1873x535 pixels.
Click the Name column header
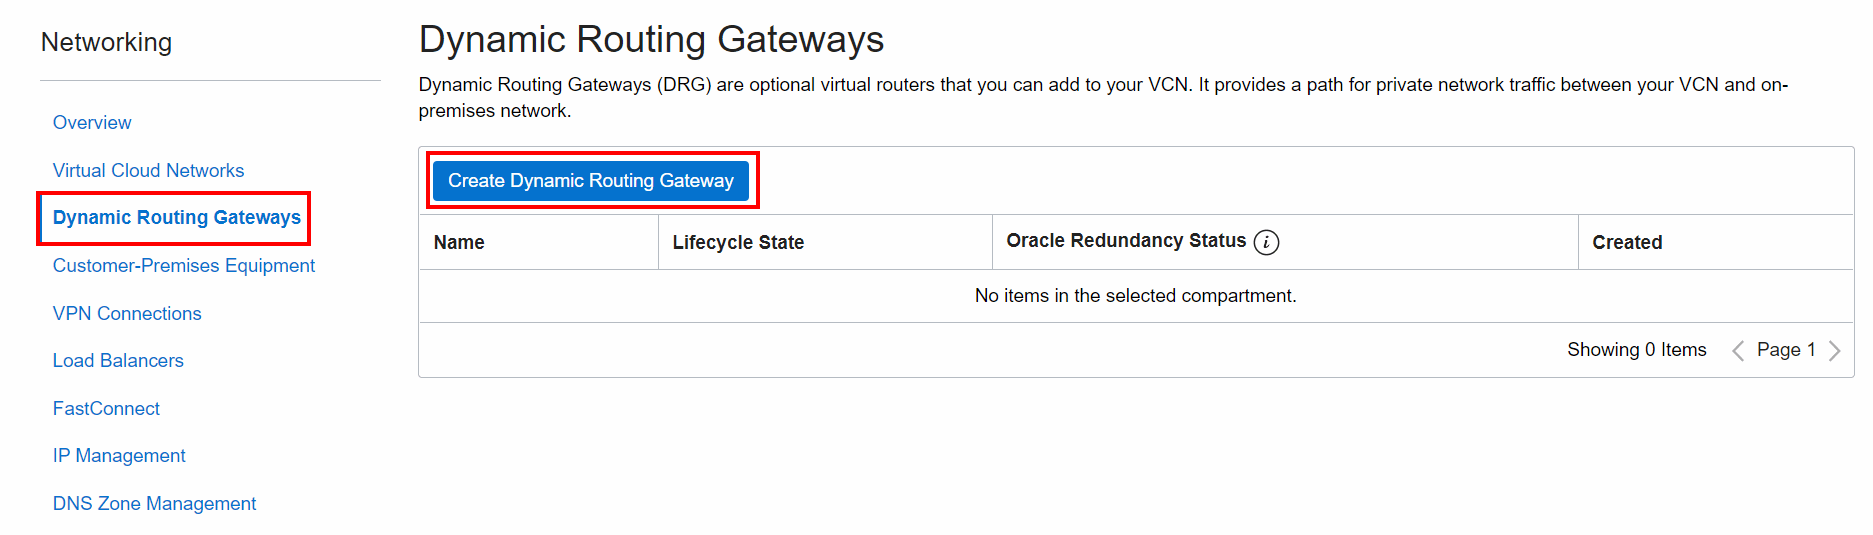coord(459,243)
